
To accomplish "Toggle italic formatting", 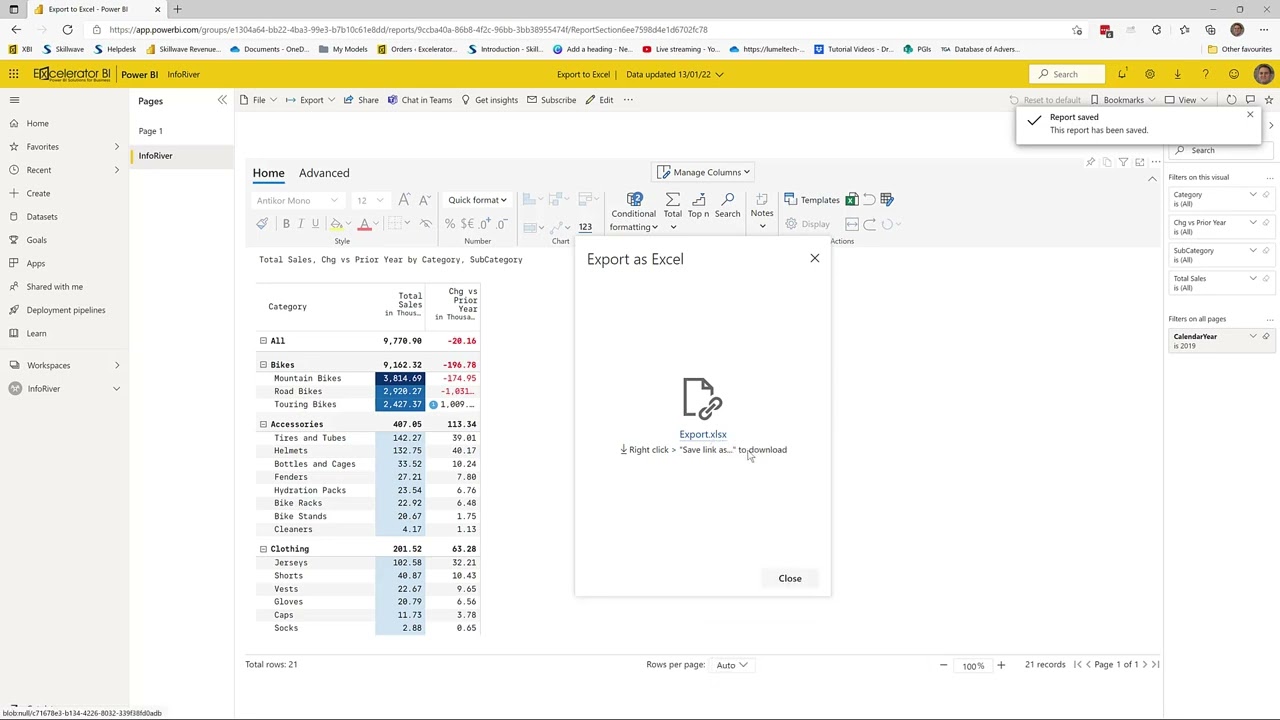I will pos(300,224).
